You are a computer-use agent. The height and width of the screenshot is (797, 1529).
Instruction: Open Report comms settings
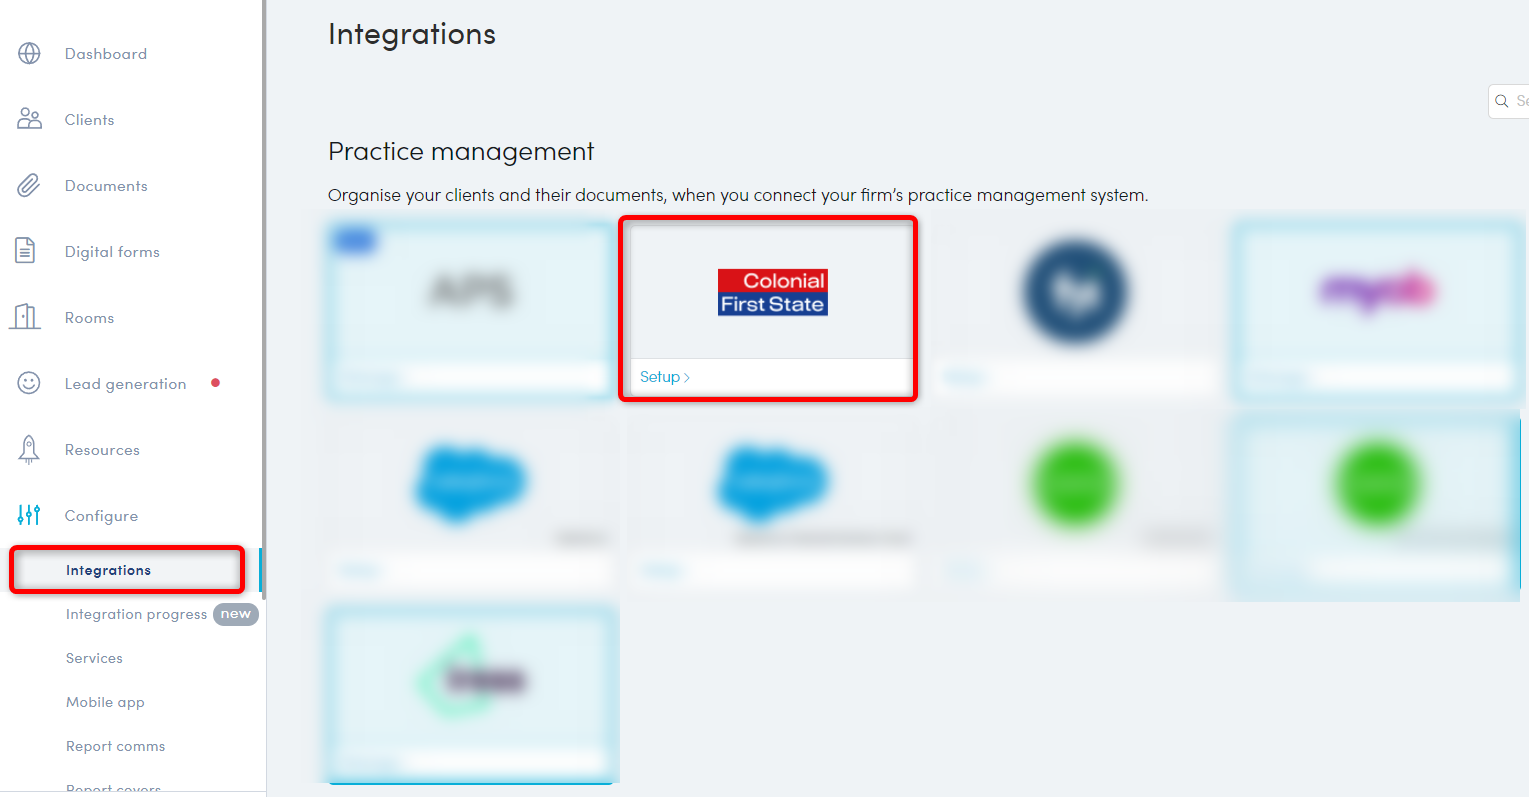pyautogui.click(x=116, y=746)
